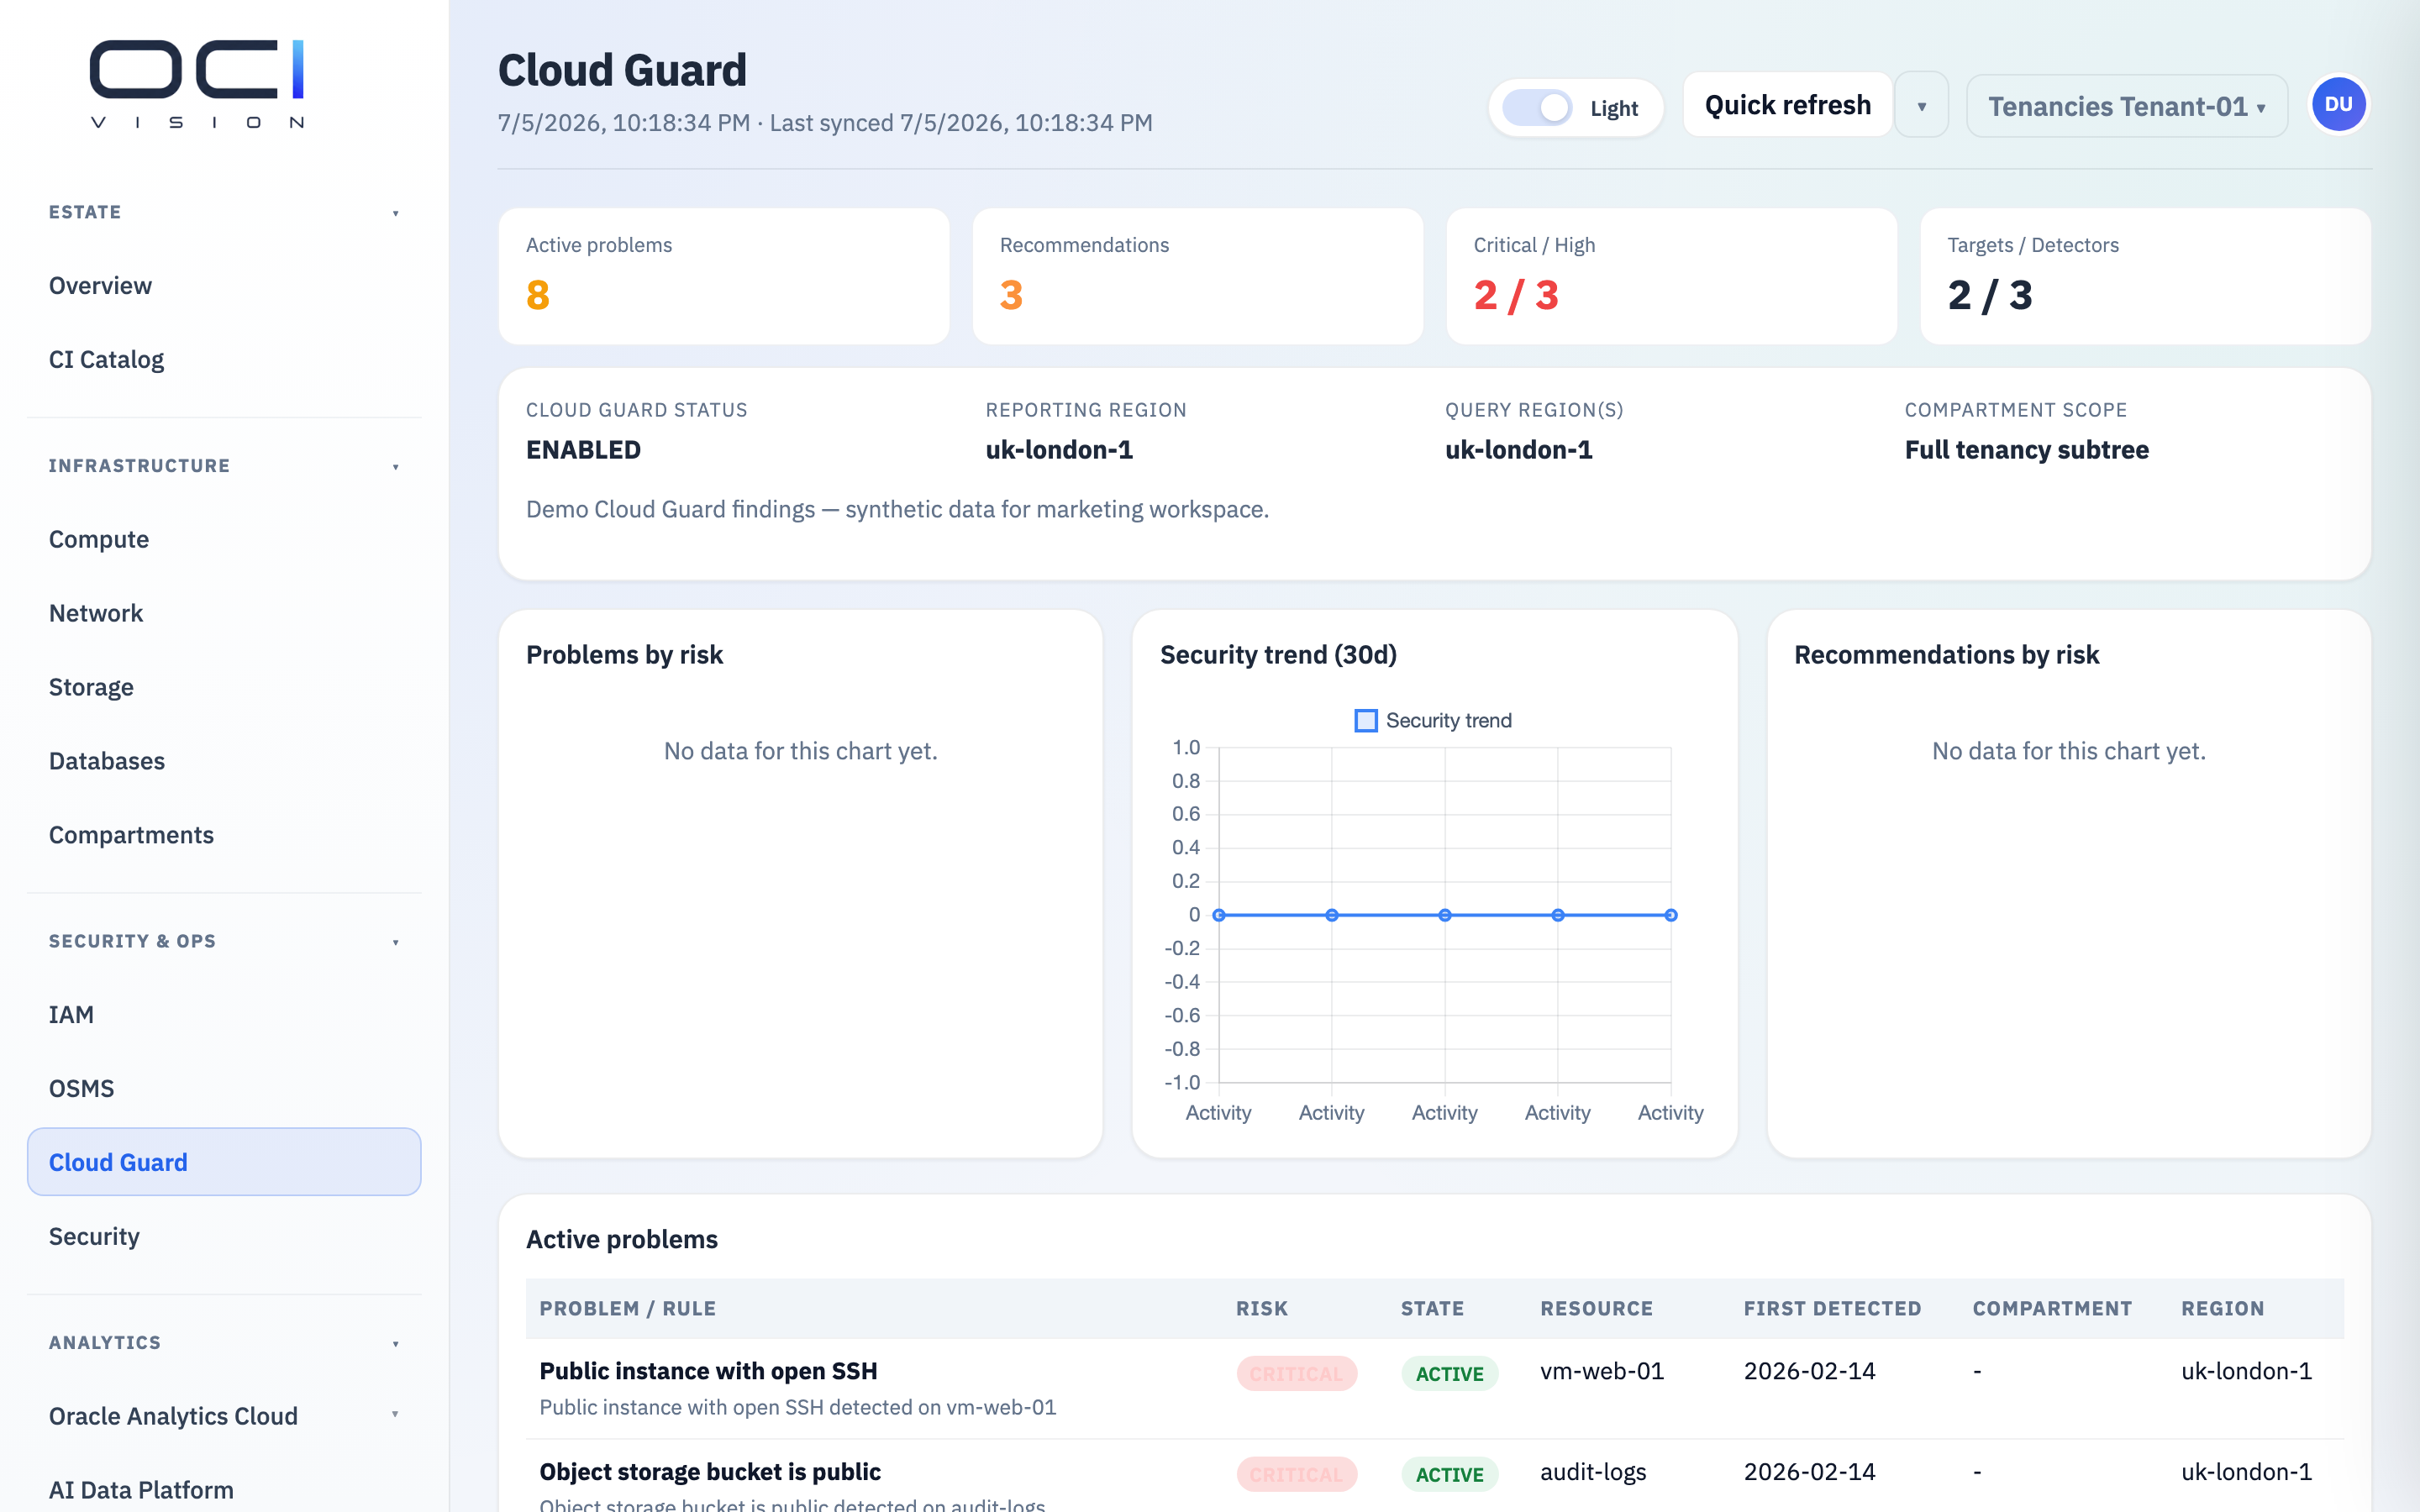Click the last data point on Security trend line
Viewport: 2420px width, 1512px height.
click(1670, 915)
